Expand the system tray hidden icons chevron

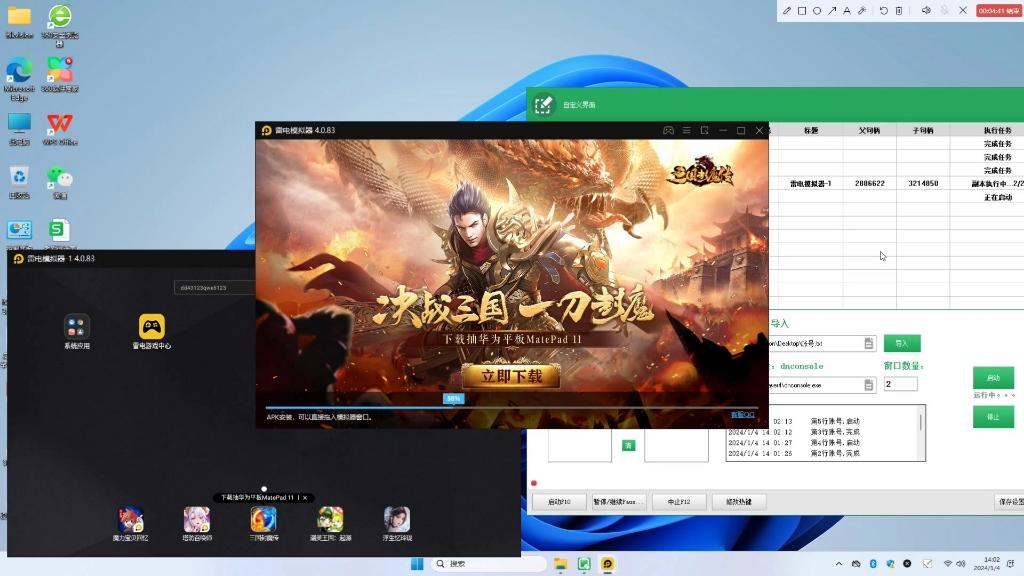[x=839, y=564]
